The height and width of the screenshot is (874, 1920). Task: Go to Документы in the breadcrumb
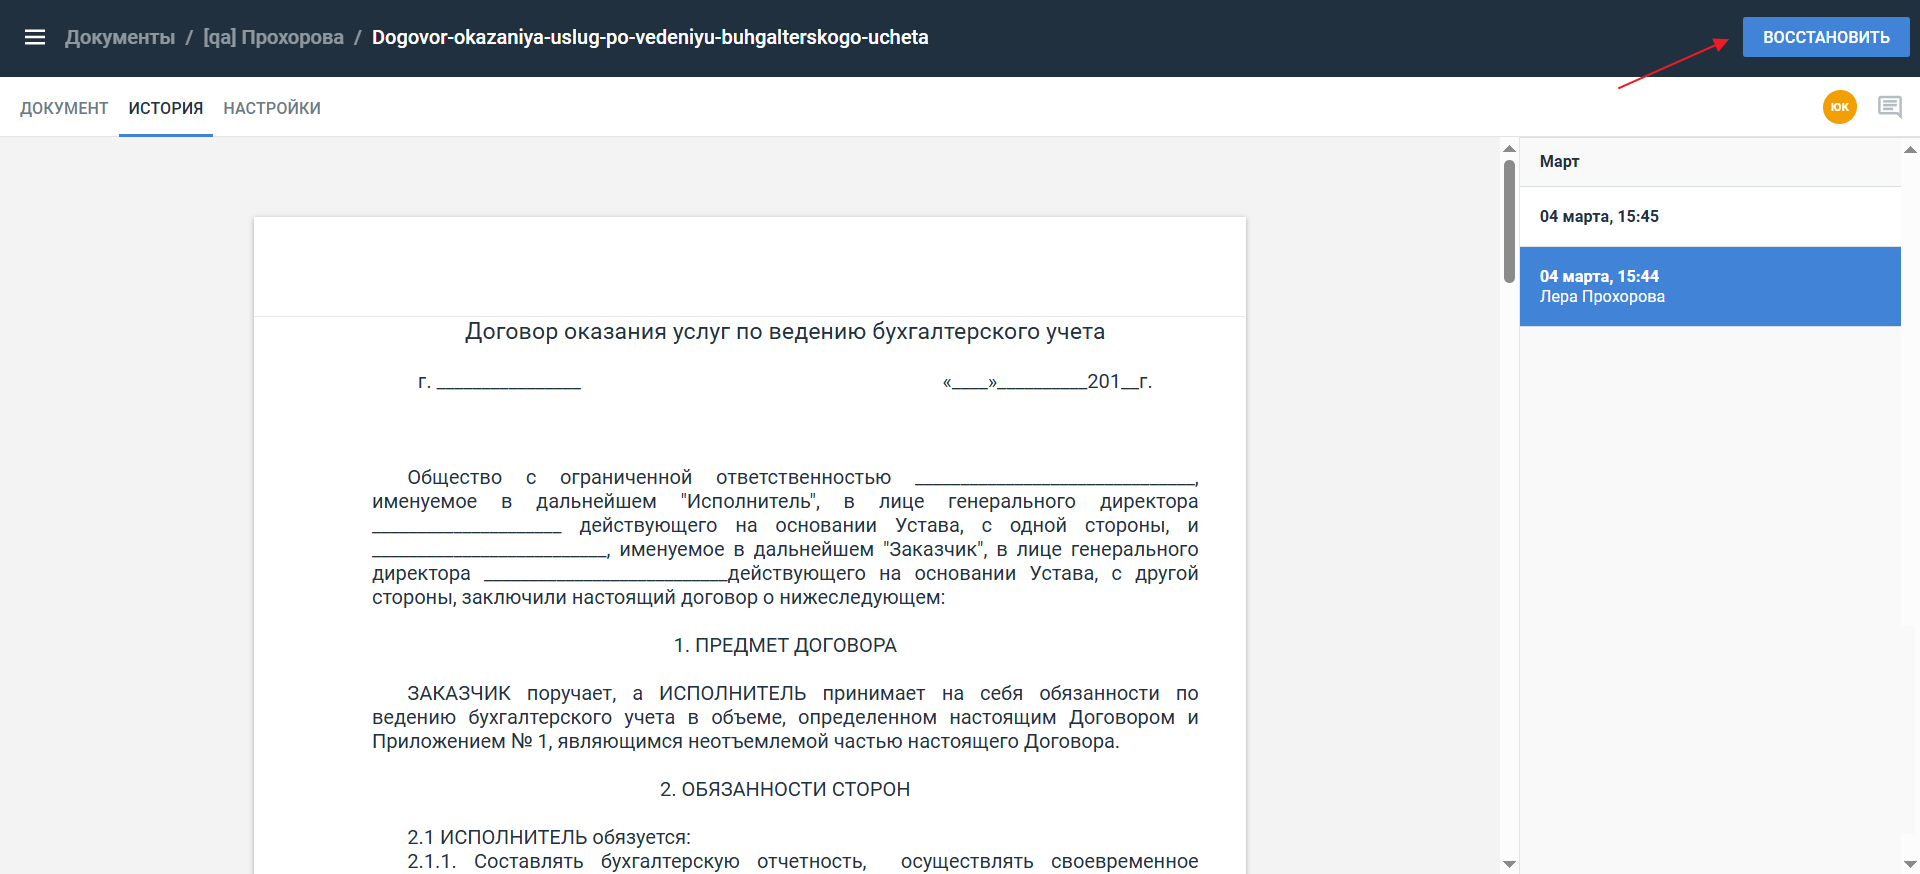pos(120,37)
